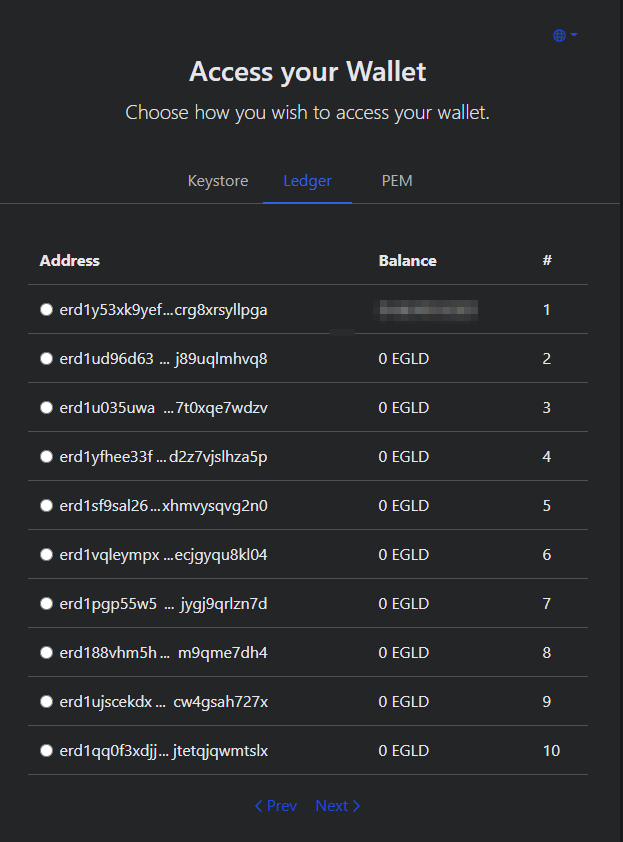
Task: Select address erd1vqleympx radio button
Action: point(46,554)
